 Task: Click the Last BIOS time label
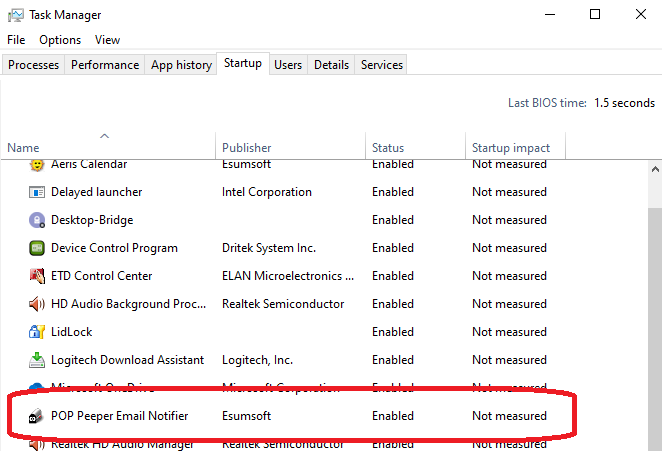click(x=547, y=103)
